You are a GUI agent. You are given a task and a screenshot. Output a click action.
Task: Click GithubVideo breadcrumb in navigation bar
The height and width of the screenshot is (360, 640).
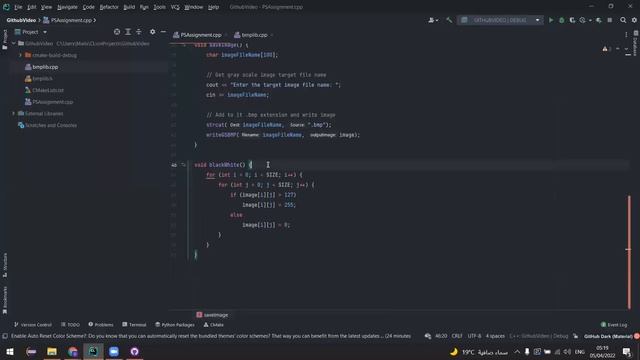pyautogui.click(x=21, y=20)
